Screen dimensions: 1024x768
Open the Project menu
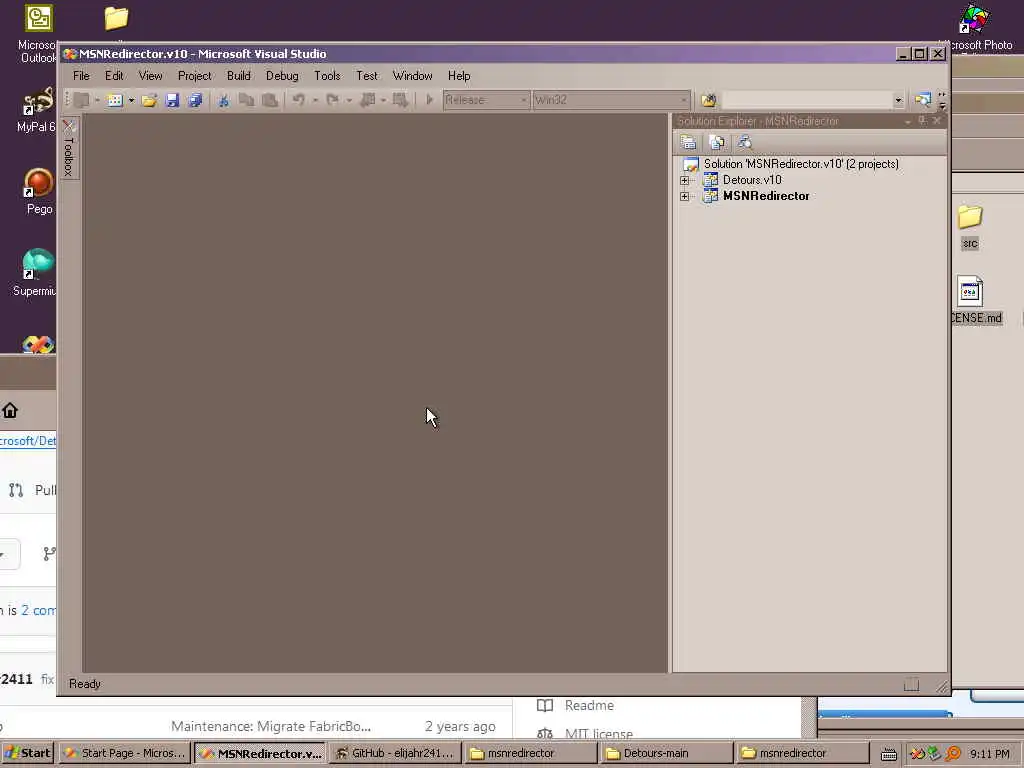pyautogui.click(x=195, y=76)
